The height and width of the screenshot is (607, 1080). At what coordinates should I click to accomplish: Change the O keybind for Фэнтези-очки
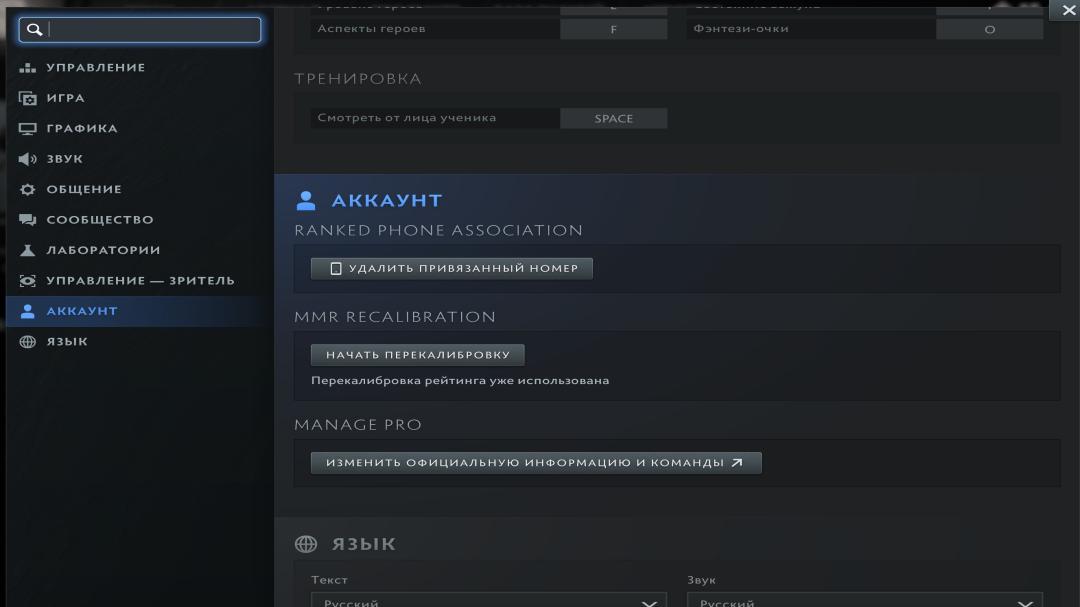[x=990, y=29]
